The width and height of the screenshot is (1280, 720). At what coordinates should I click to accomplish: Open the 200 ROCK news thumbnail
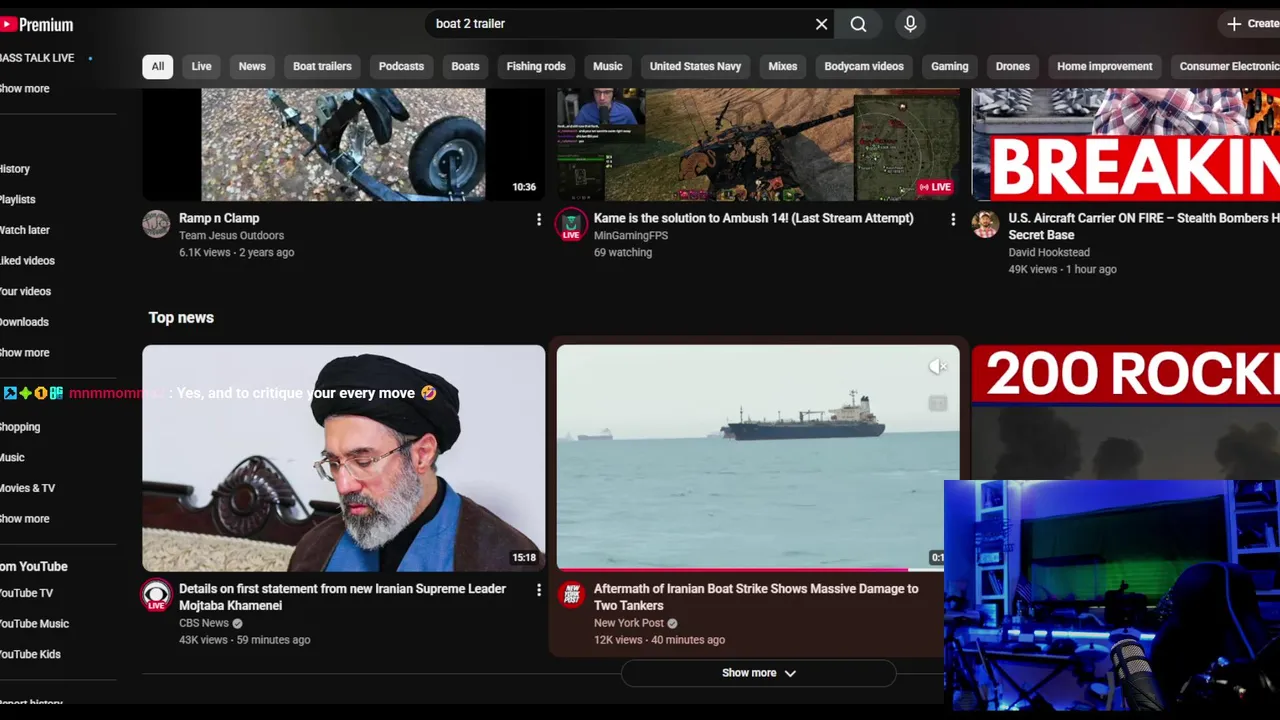[1125, 412]
